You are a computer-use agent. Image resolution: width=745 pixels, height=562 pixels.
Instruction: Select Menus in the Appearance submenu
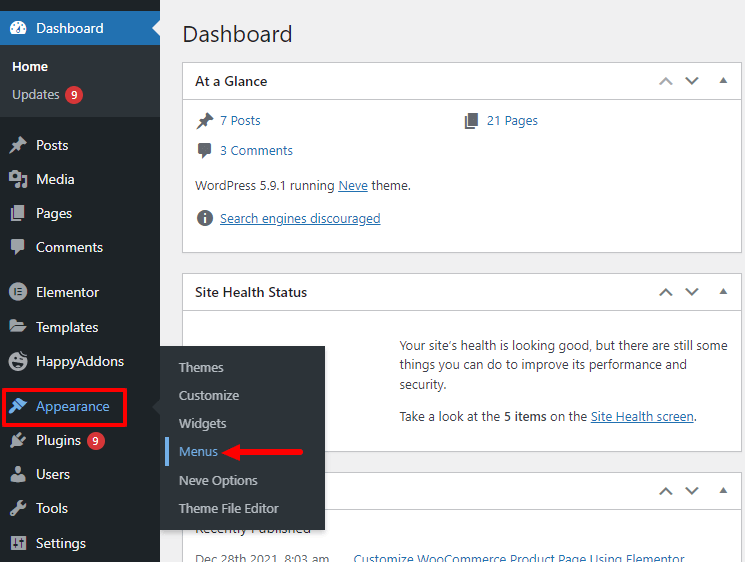(x=198, y=451)
